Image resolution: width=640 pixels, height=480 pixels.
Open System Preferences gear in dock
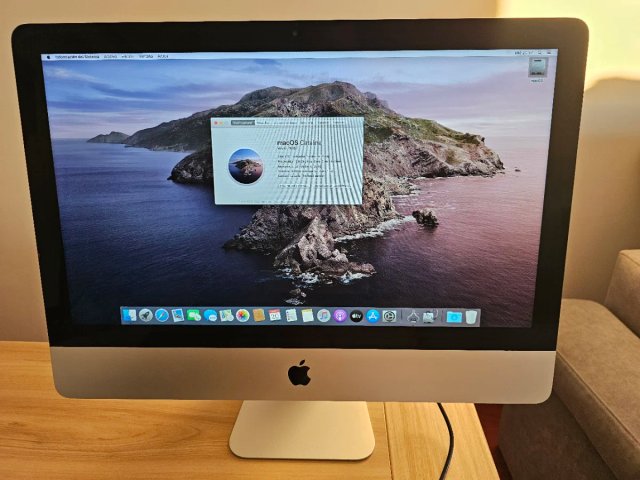(389, 316)
